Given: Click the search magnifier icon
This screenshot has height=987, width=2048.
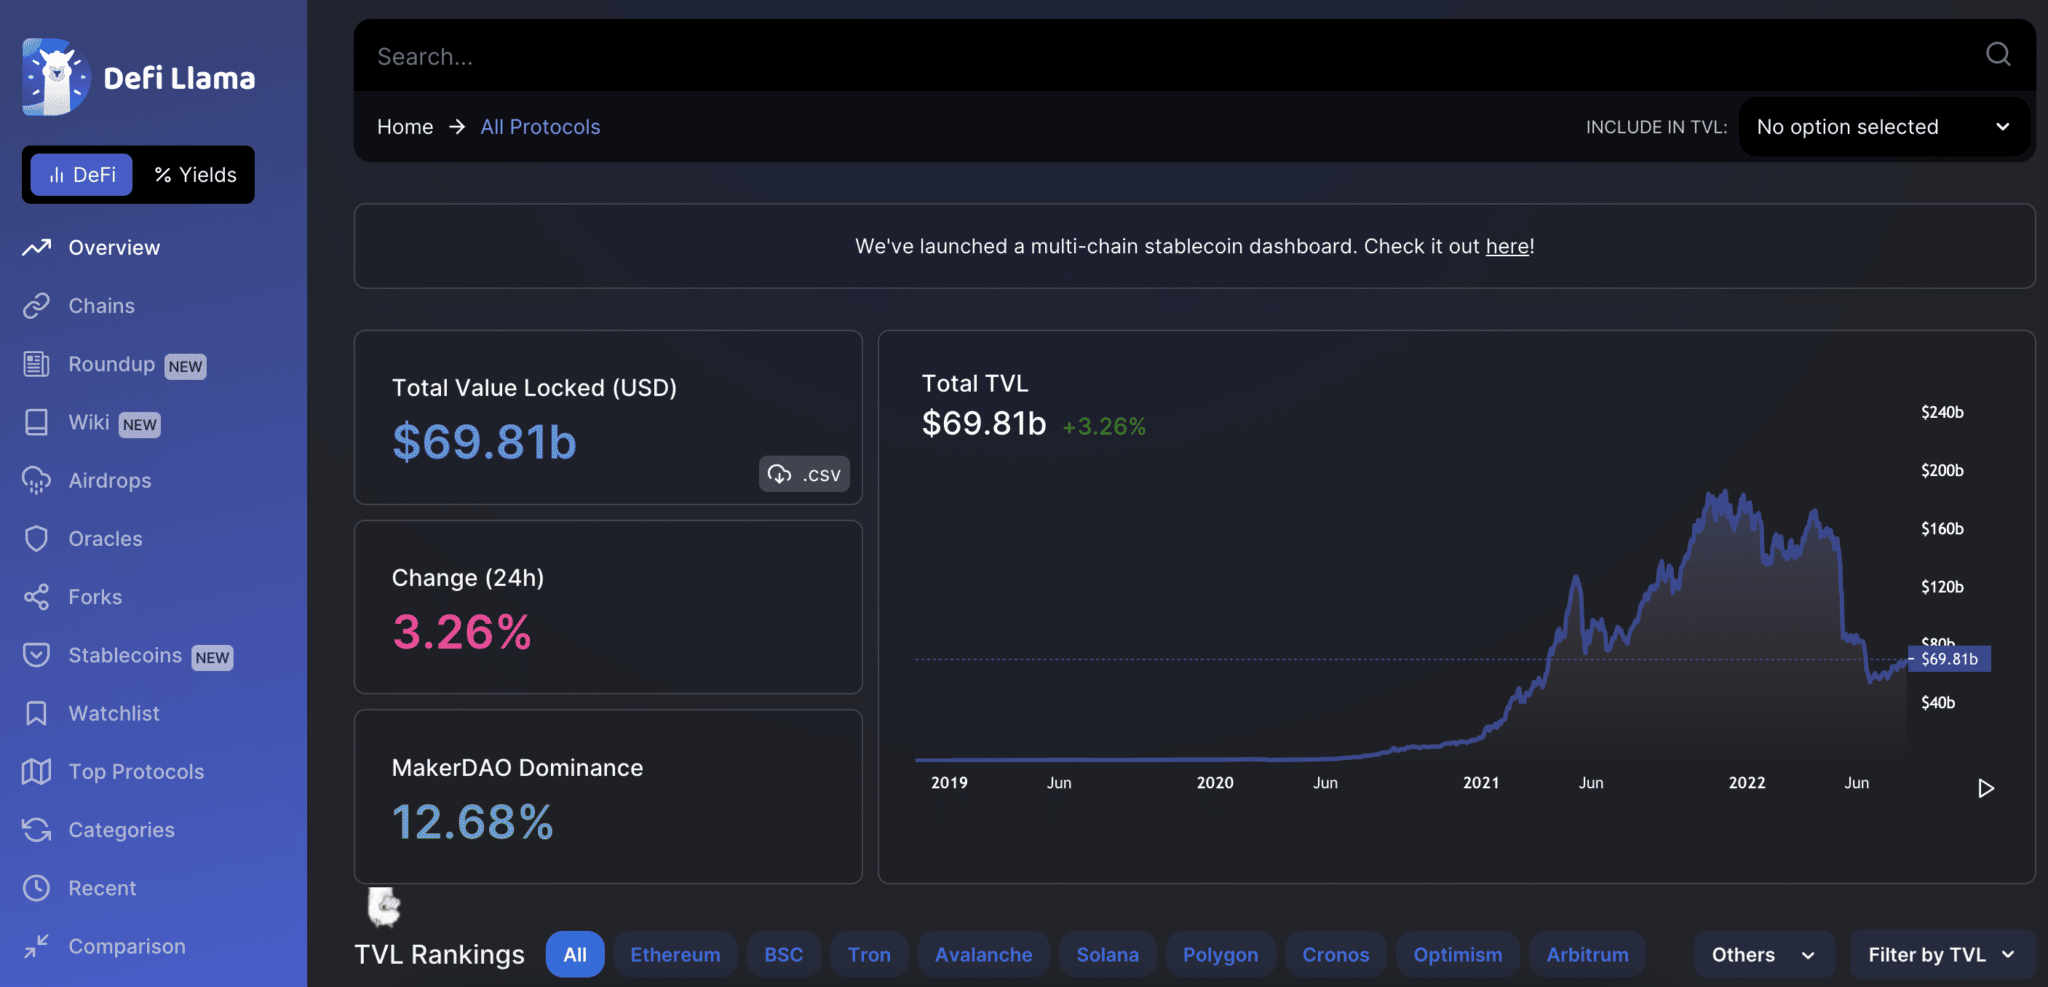Looking at the screenshot, I should tap(1997, 55).
